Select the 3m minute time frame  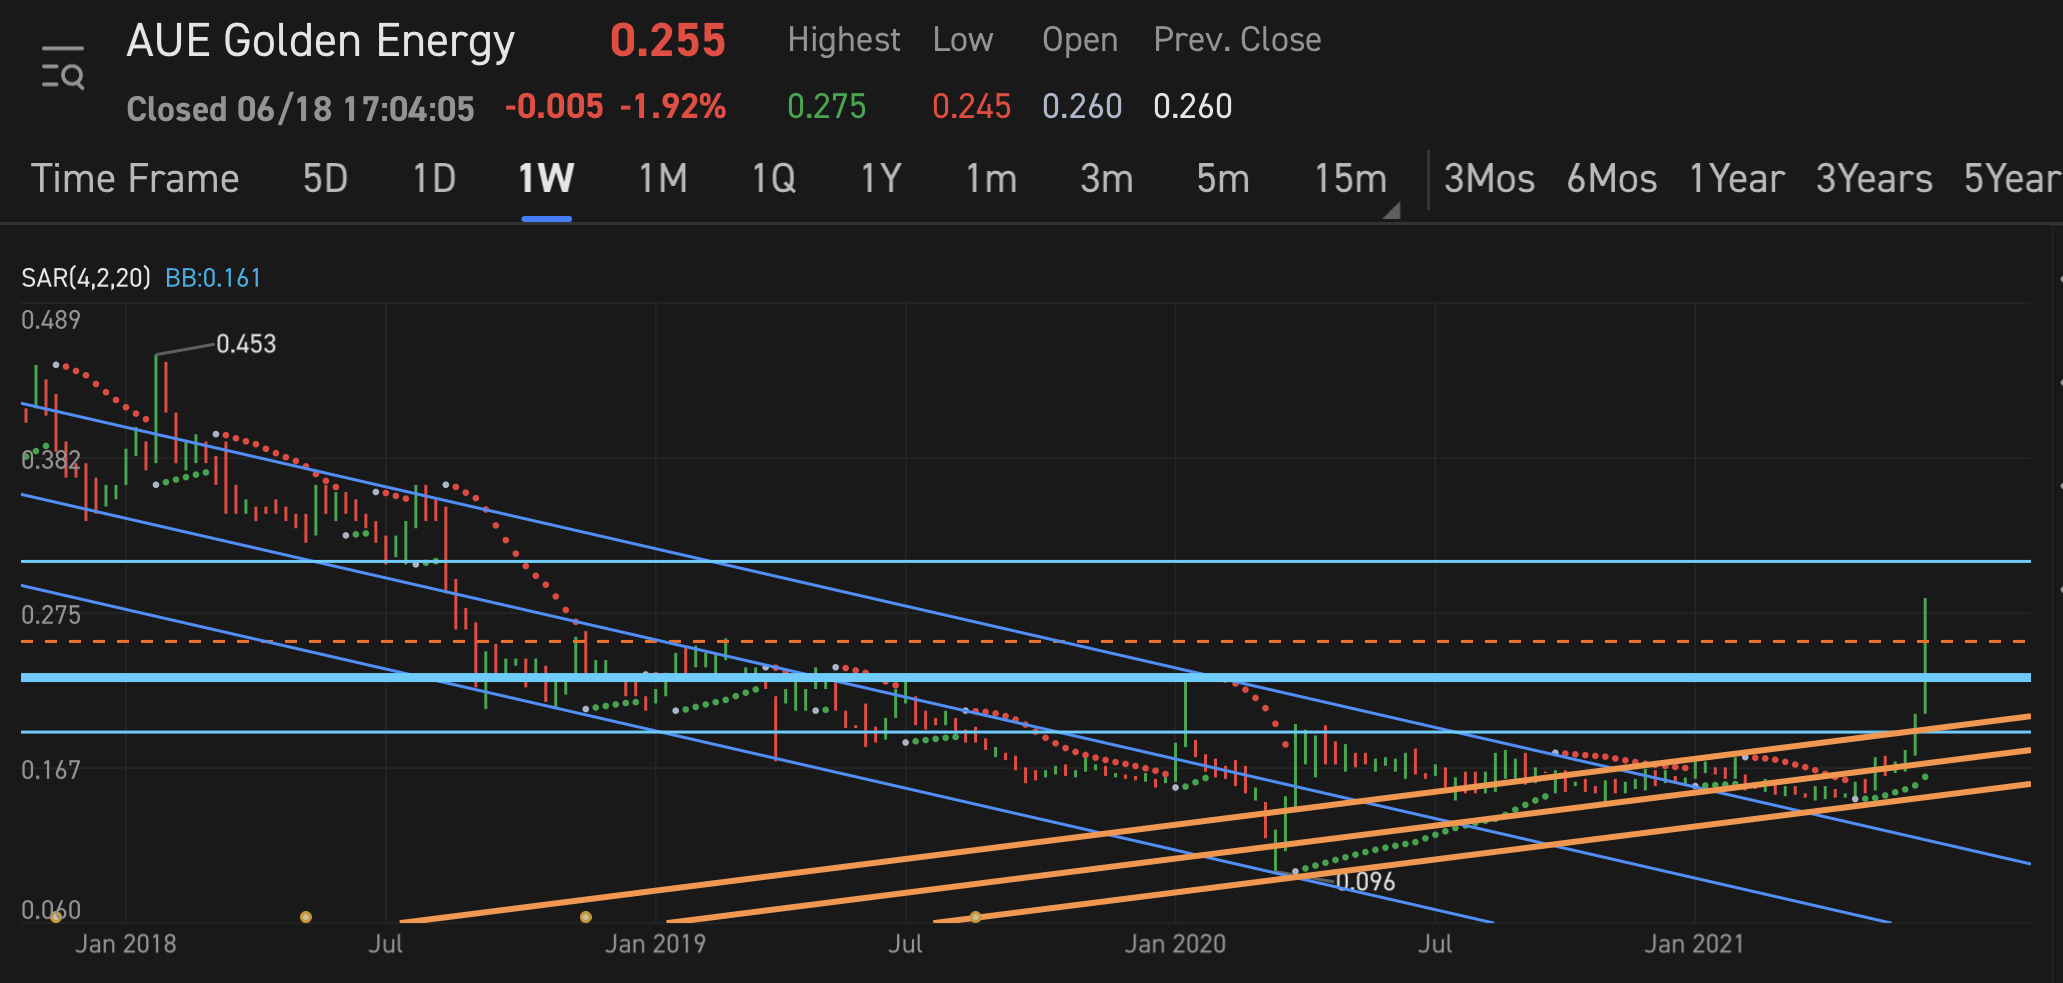click(1107, 179)
